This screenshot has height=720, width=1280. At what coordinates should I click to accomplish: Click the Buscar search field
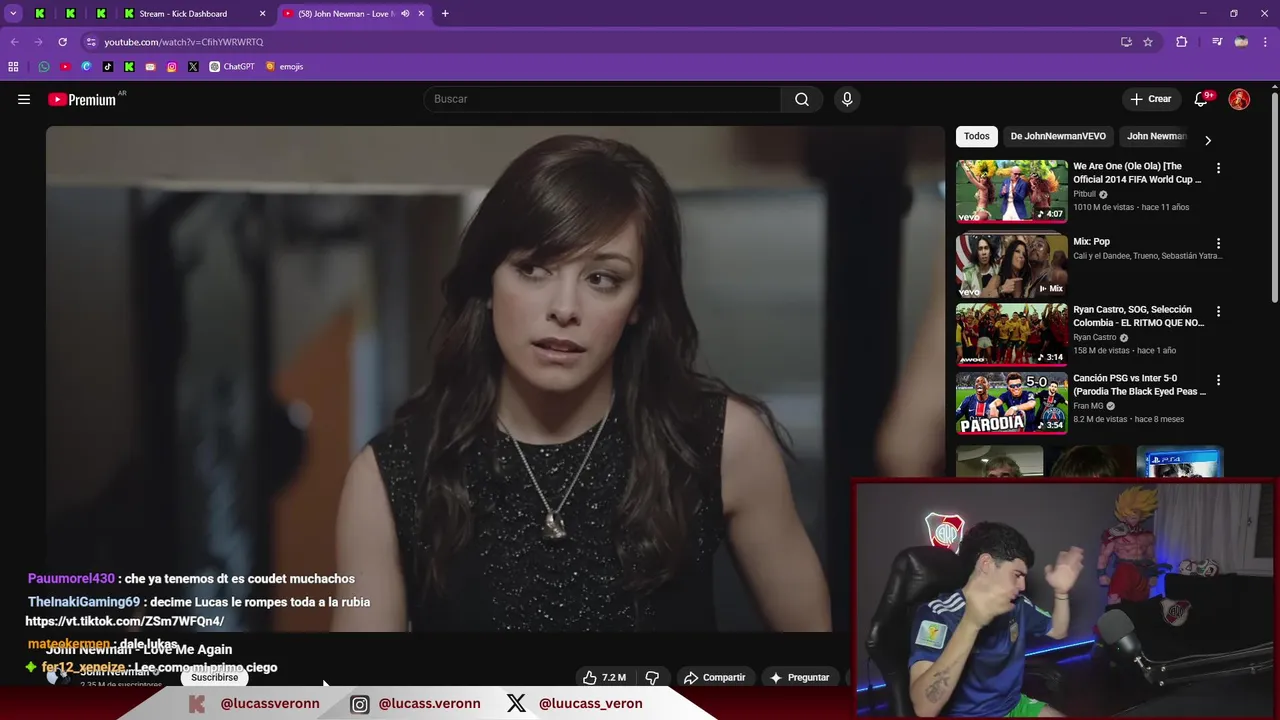click(603, 99)
